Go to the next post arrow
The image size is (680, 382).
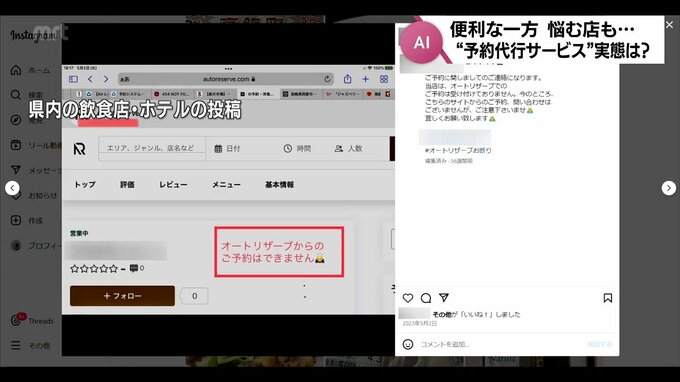click(x=668, y=188)
